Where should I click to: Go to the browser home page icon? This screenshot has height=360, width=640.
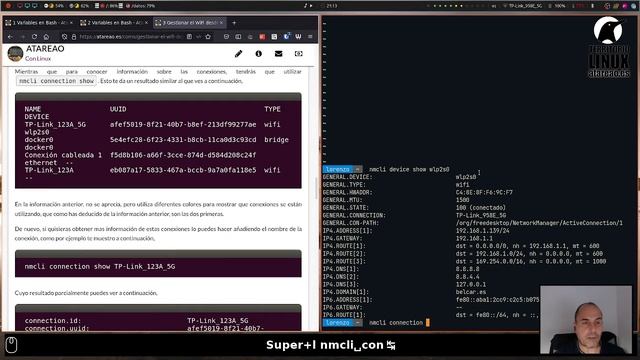tap(46, 37)
